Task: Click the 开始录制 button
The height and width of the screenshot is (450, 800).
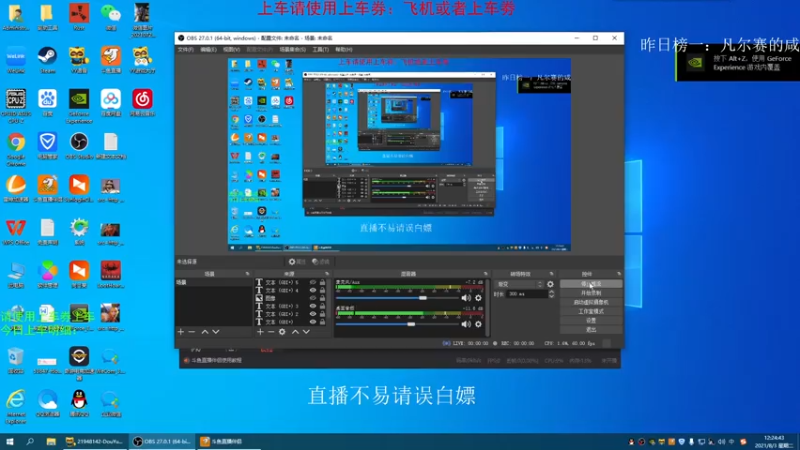Action: click(591, 293)
